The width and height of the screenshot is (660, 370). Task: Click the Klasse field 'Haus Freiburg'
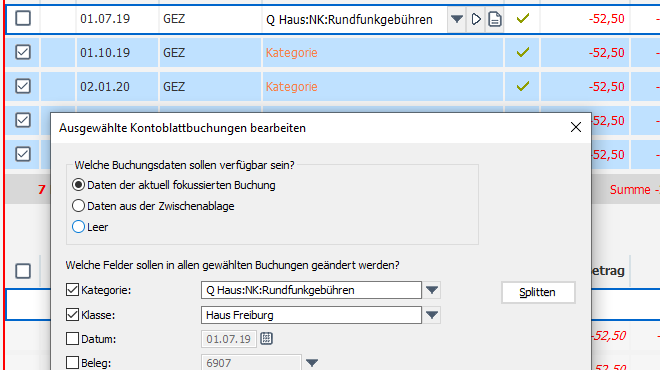pos(311,315)
